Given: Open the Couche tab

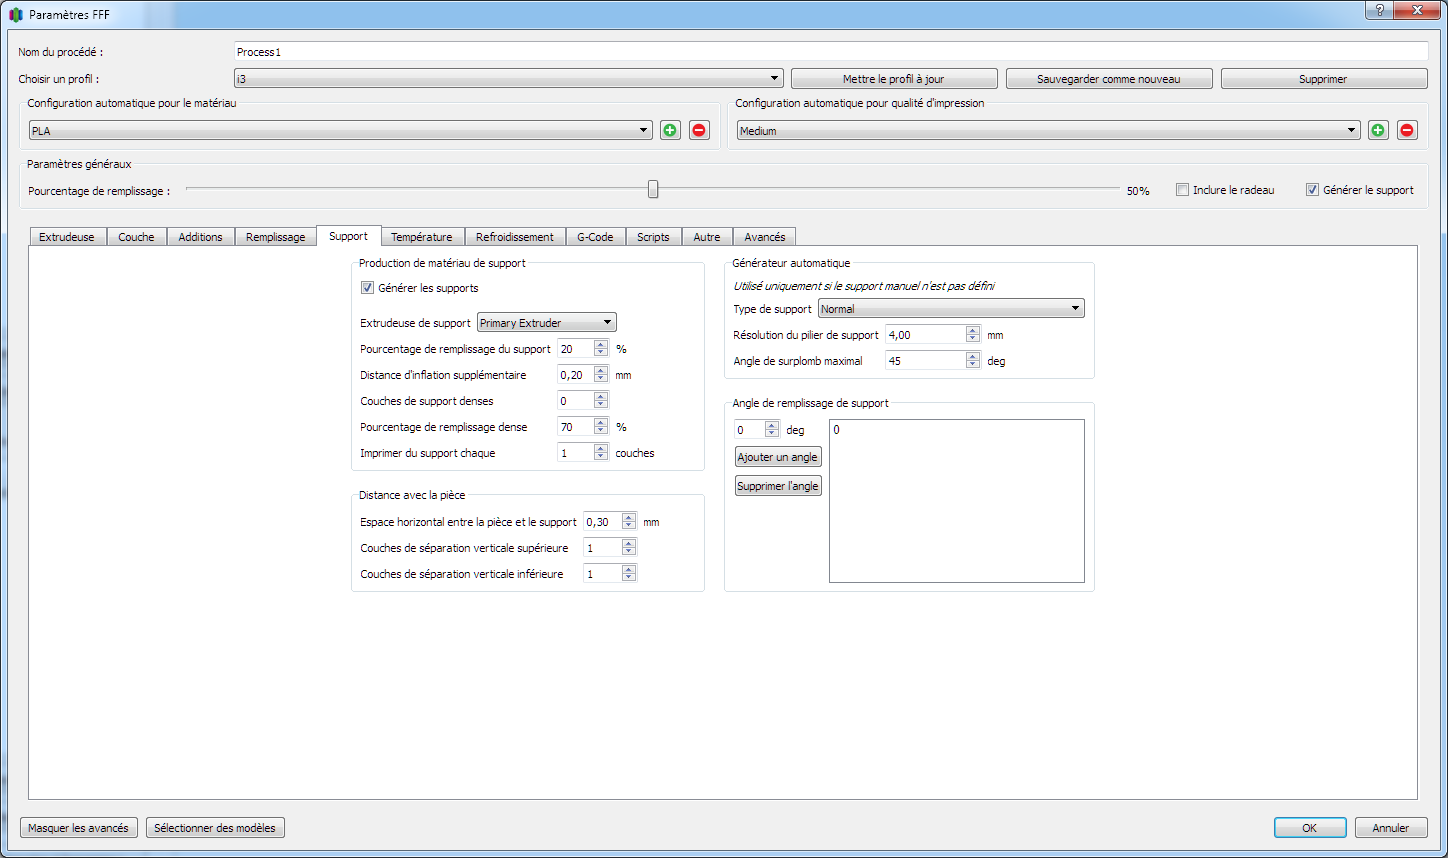Looking at the screenshot, I should click(136, 237).
